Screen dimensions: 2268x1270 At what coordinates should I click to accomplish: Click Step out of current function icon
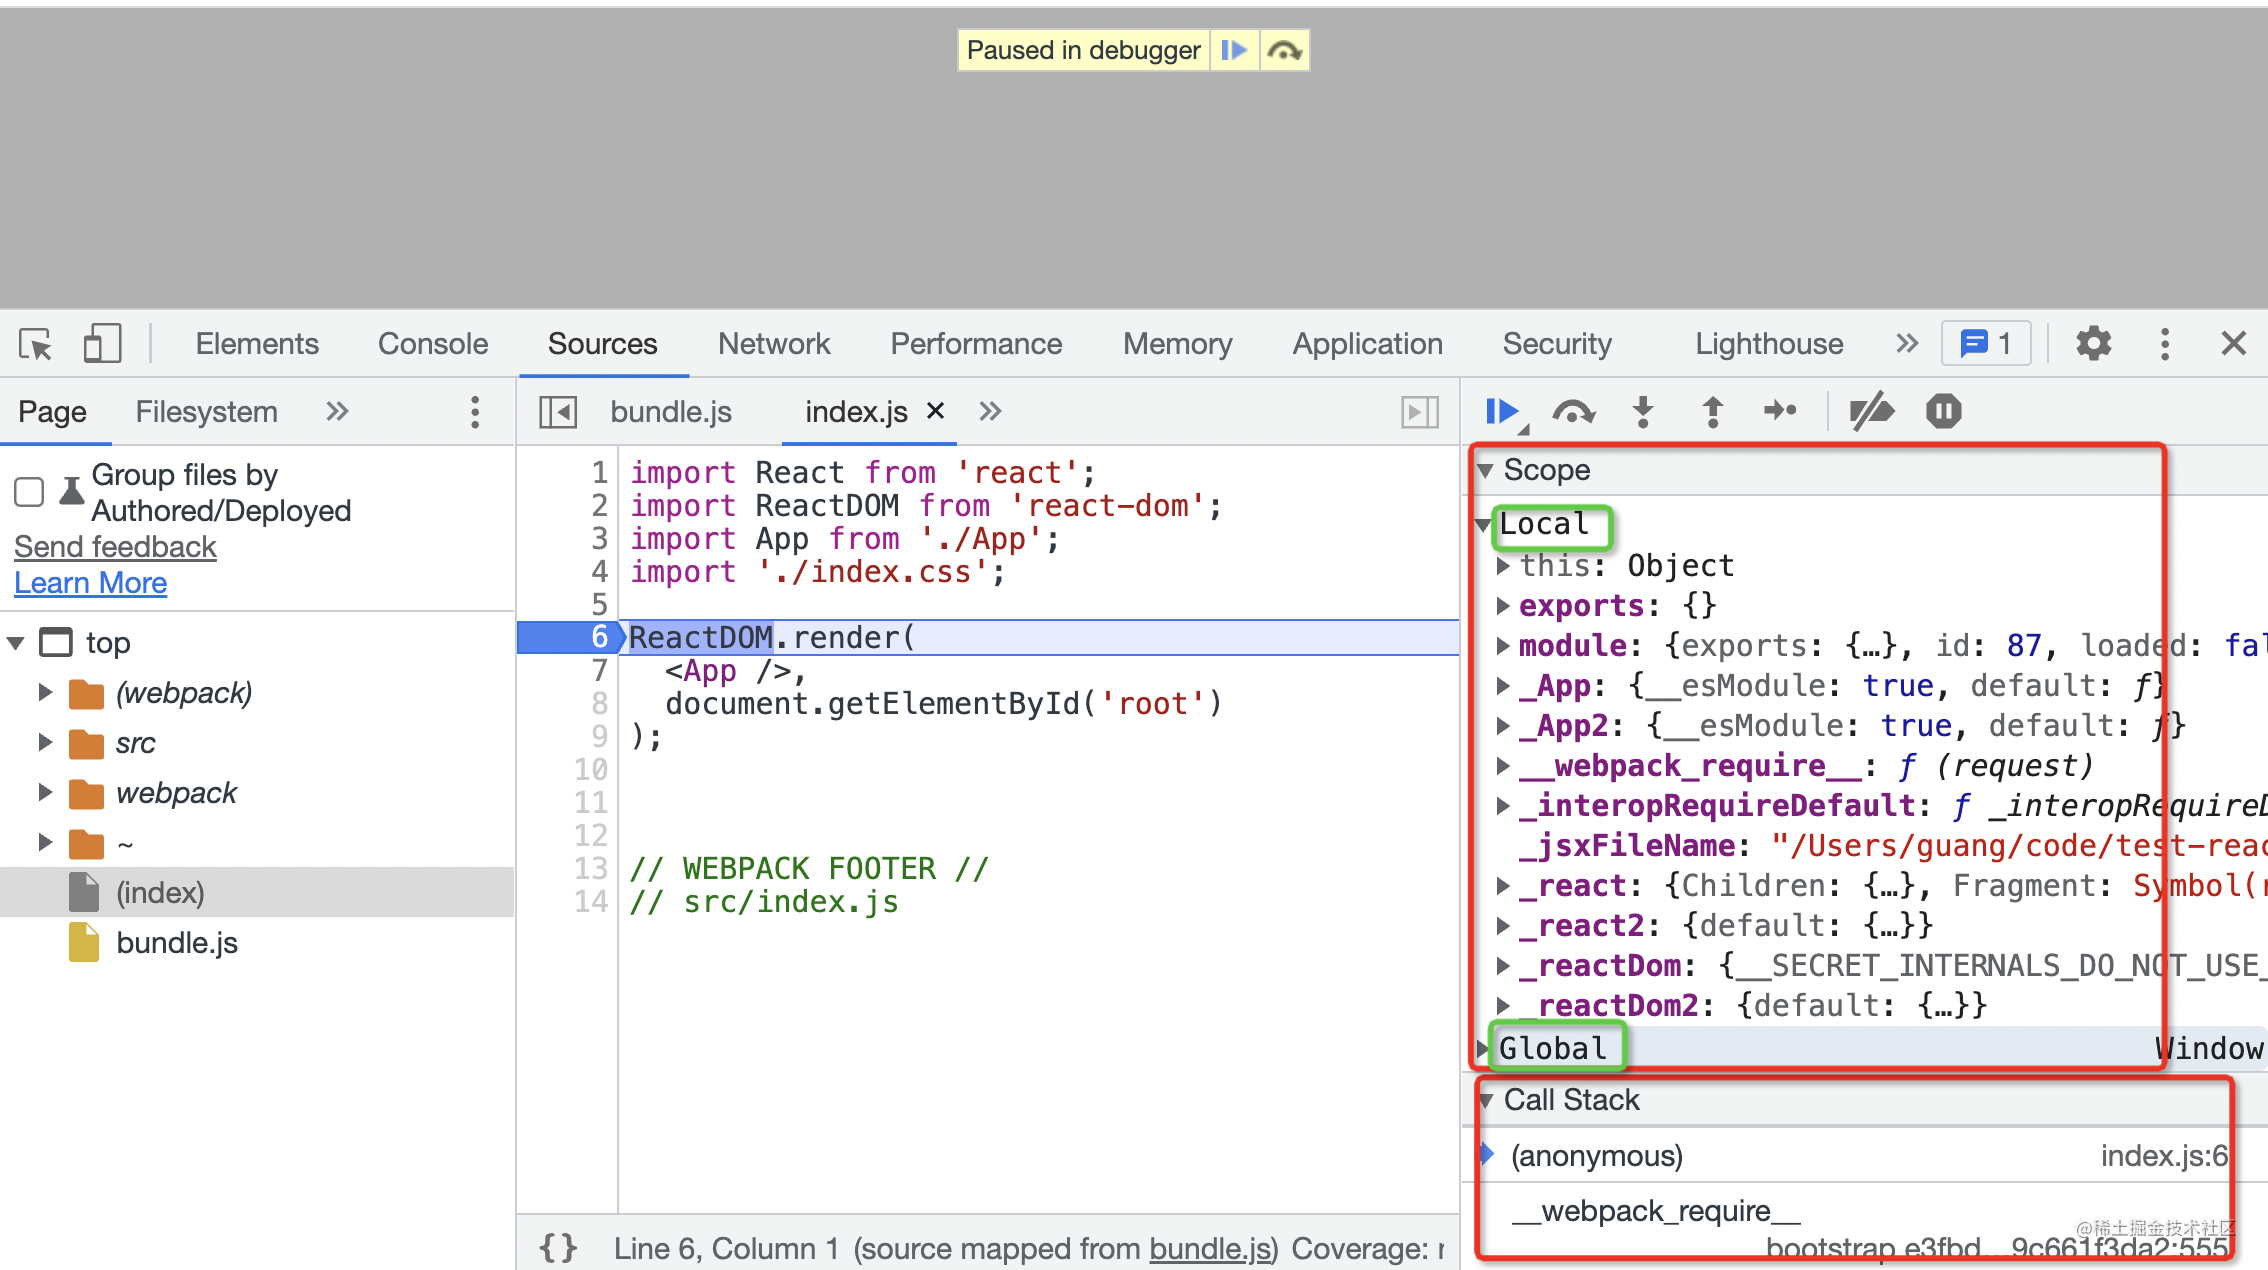pyautogui.click(x=1713, y=411)
